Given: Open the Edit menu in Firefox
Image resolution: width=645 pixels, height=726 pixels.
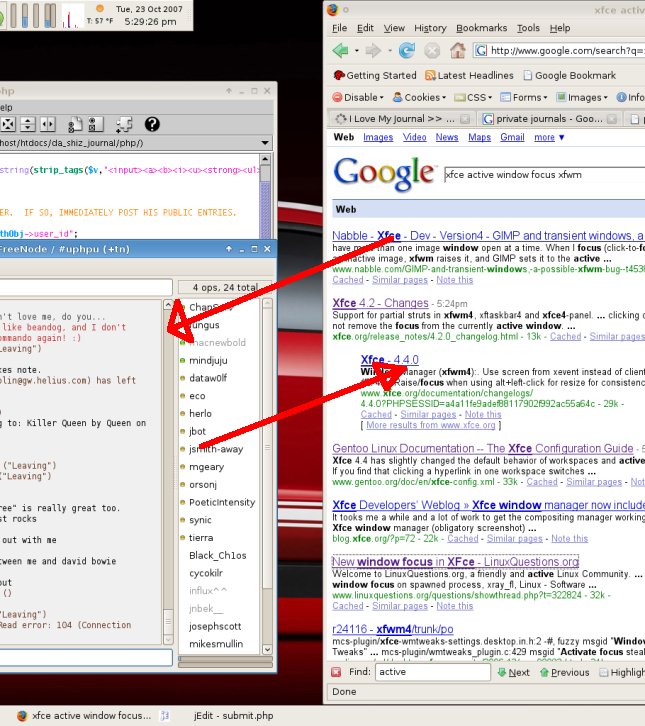Looking at the screenshot, I should click(365, 28).
